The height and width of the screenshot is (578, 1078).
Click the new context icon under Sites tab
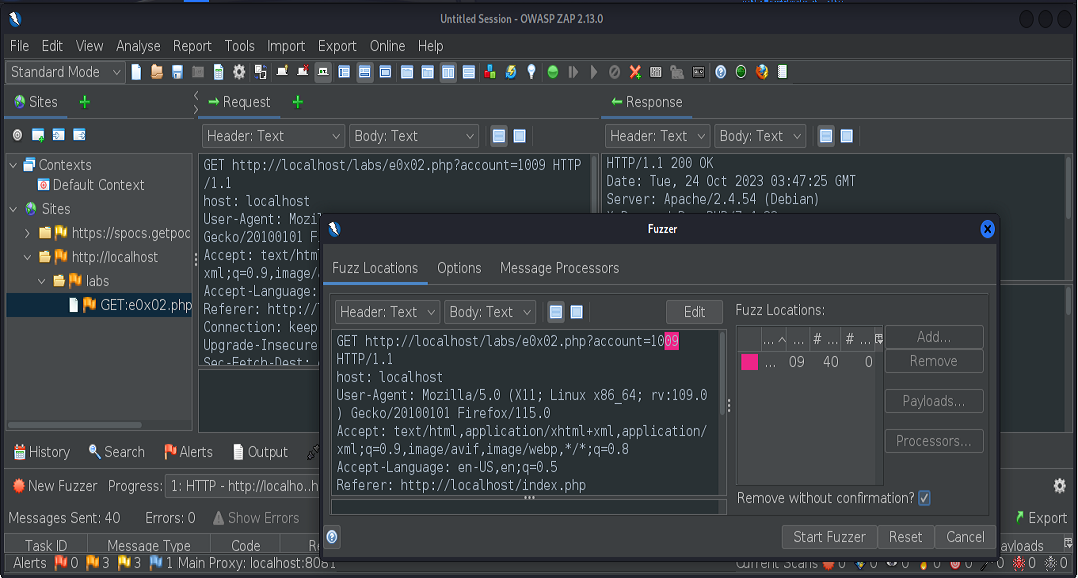click(x=38, y=135)
